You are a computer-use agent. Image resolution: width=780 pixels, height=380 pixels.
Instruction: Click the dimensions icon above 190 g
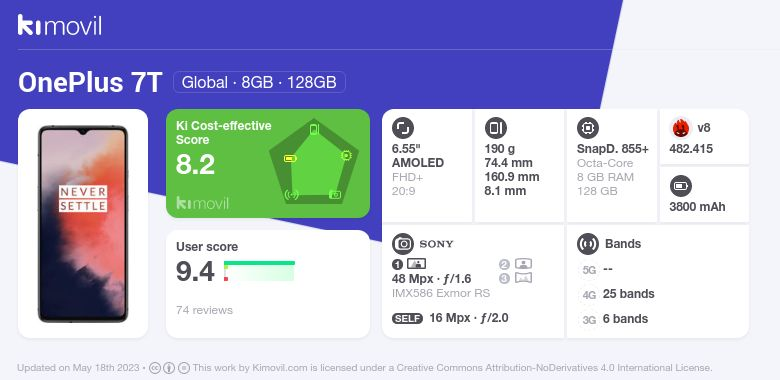point(495,128)
